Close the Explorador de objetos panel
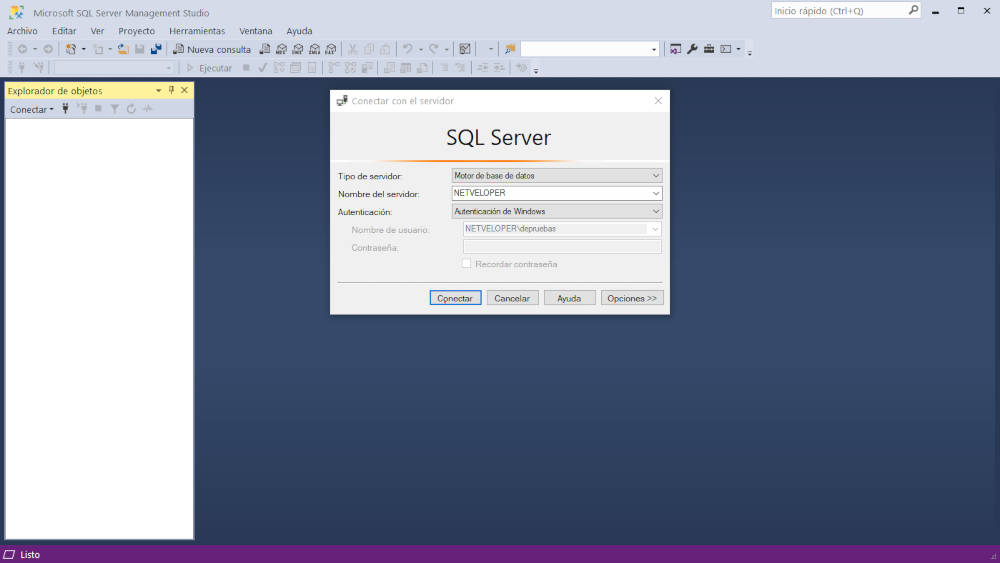 tap(184, 91)
